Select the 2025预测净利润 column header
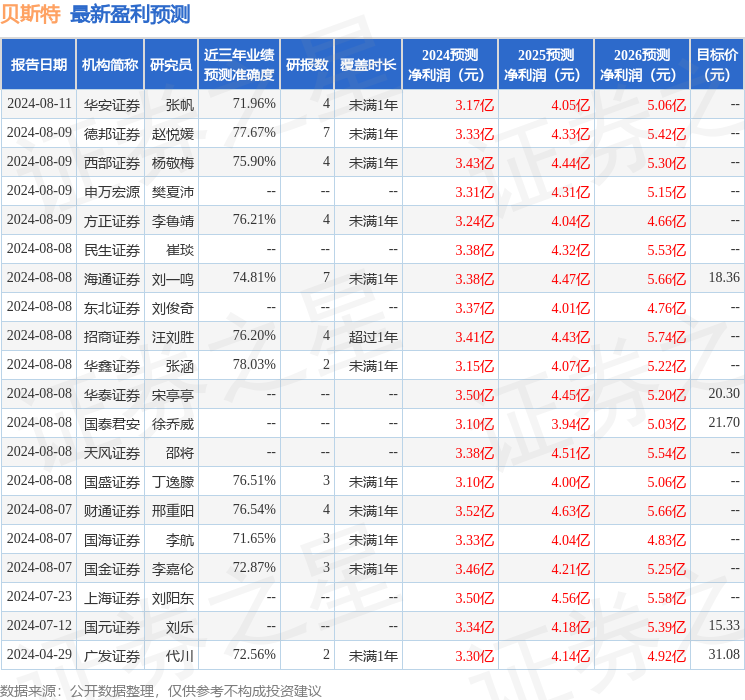Viewport: 745px width, 700px height. pos(546,65)
